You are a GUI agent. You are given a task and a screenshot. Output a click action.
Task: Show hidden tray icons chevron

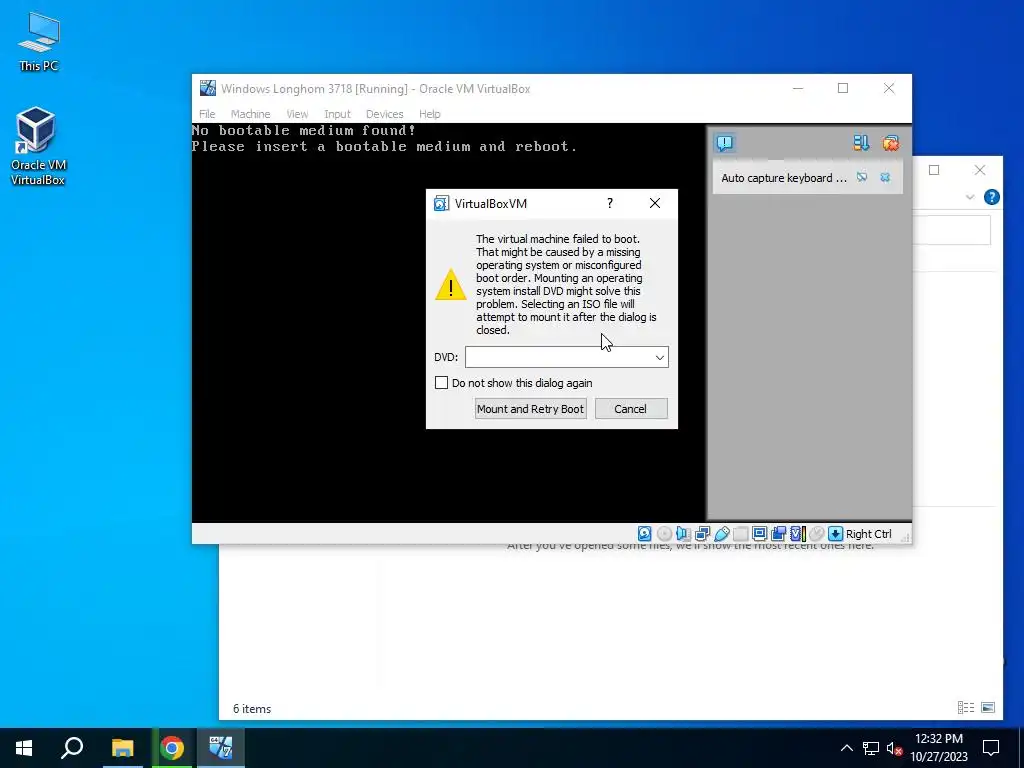[x=846, y=748]
